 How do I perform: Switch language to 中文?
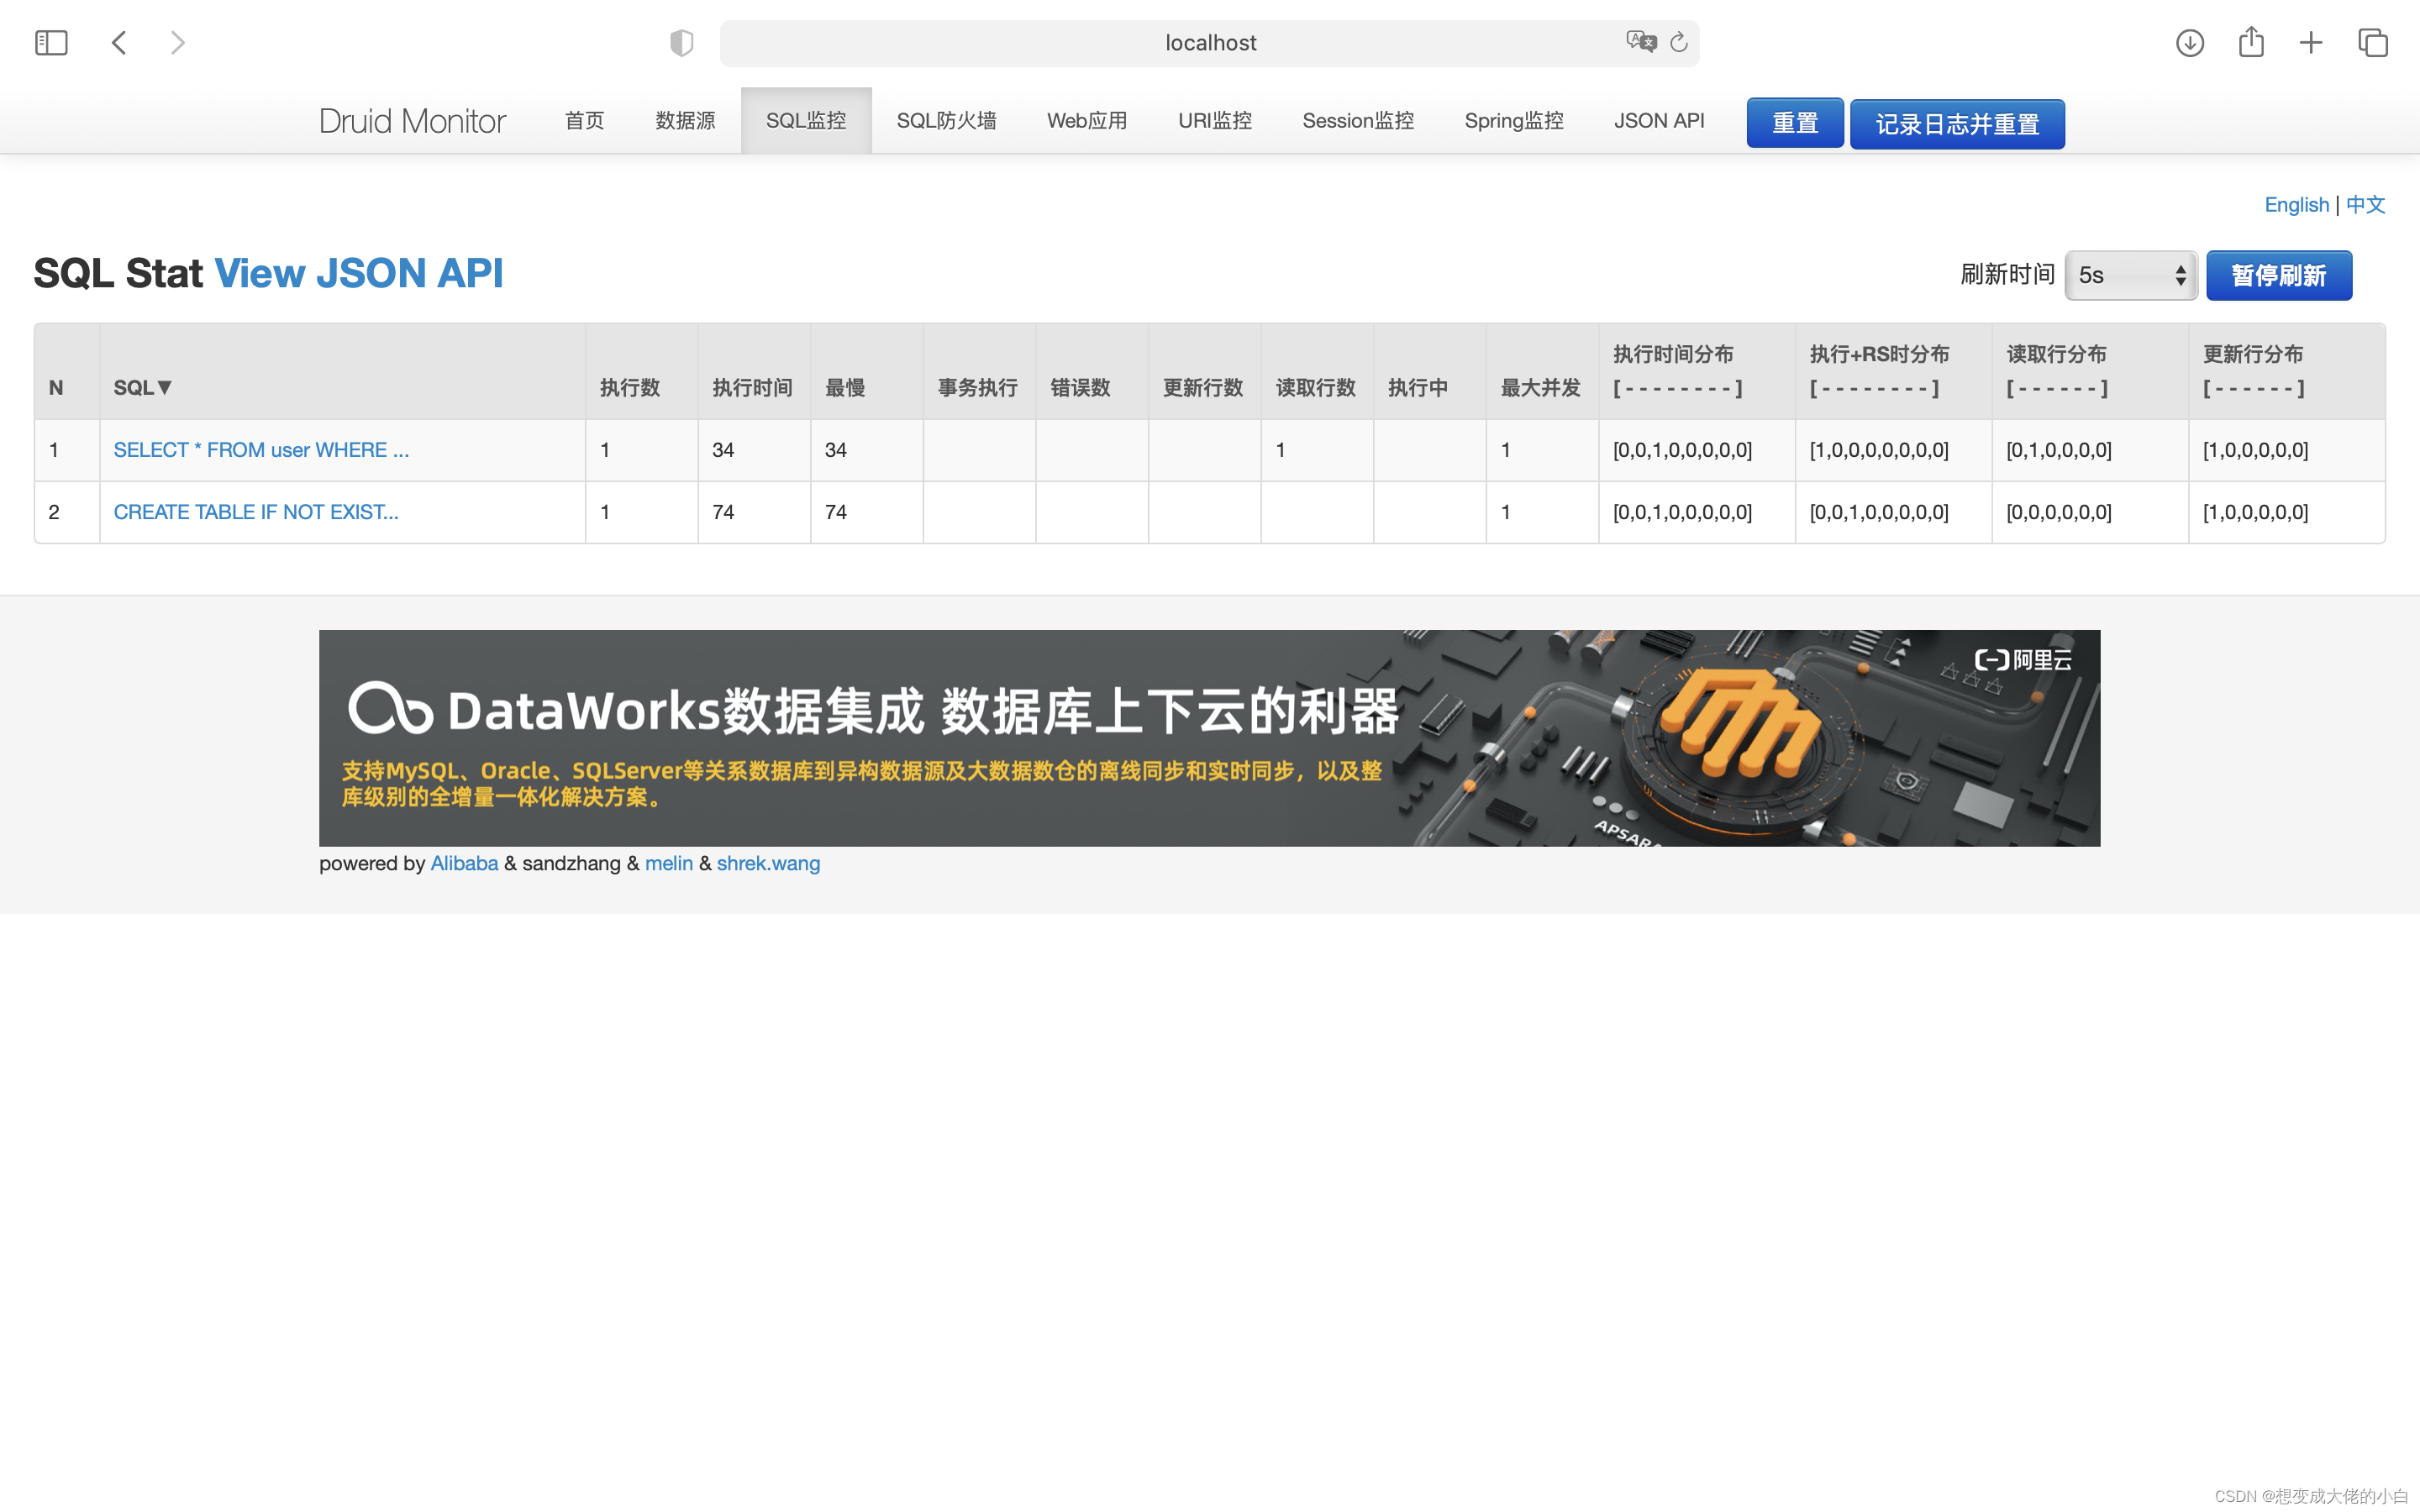(x=2365, y=204)
